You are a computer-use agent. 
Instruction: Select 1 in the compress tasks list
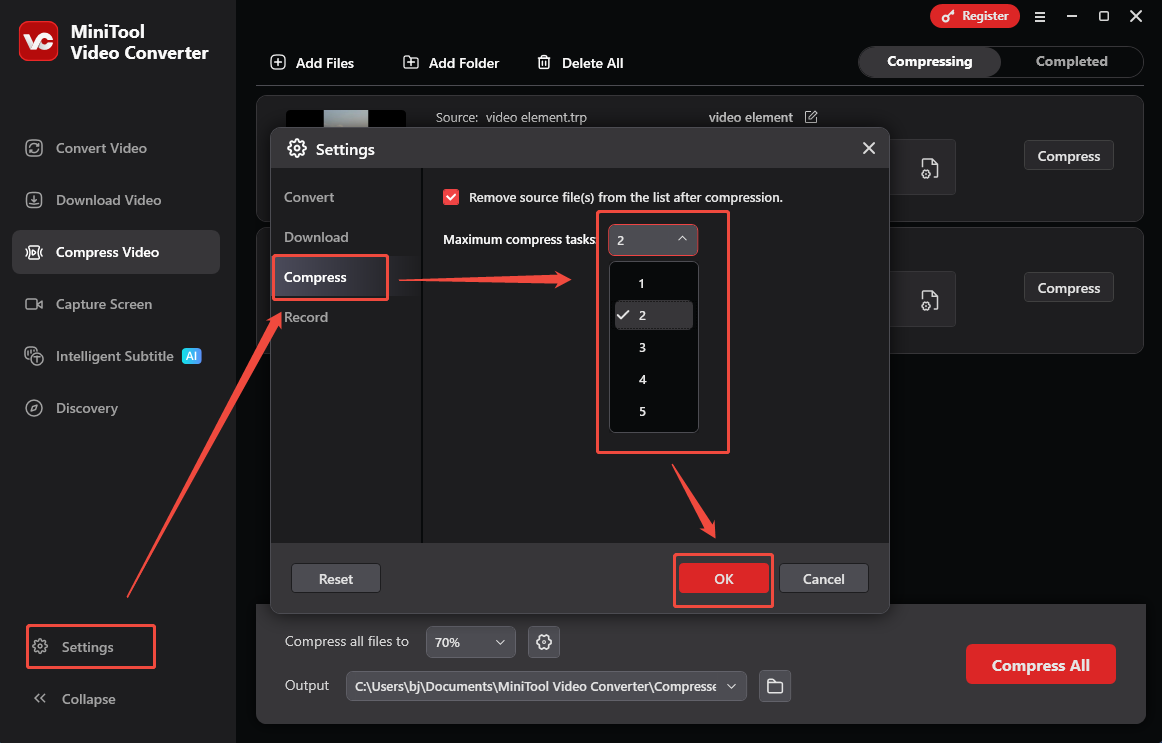[x=641, y=283]
